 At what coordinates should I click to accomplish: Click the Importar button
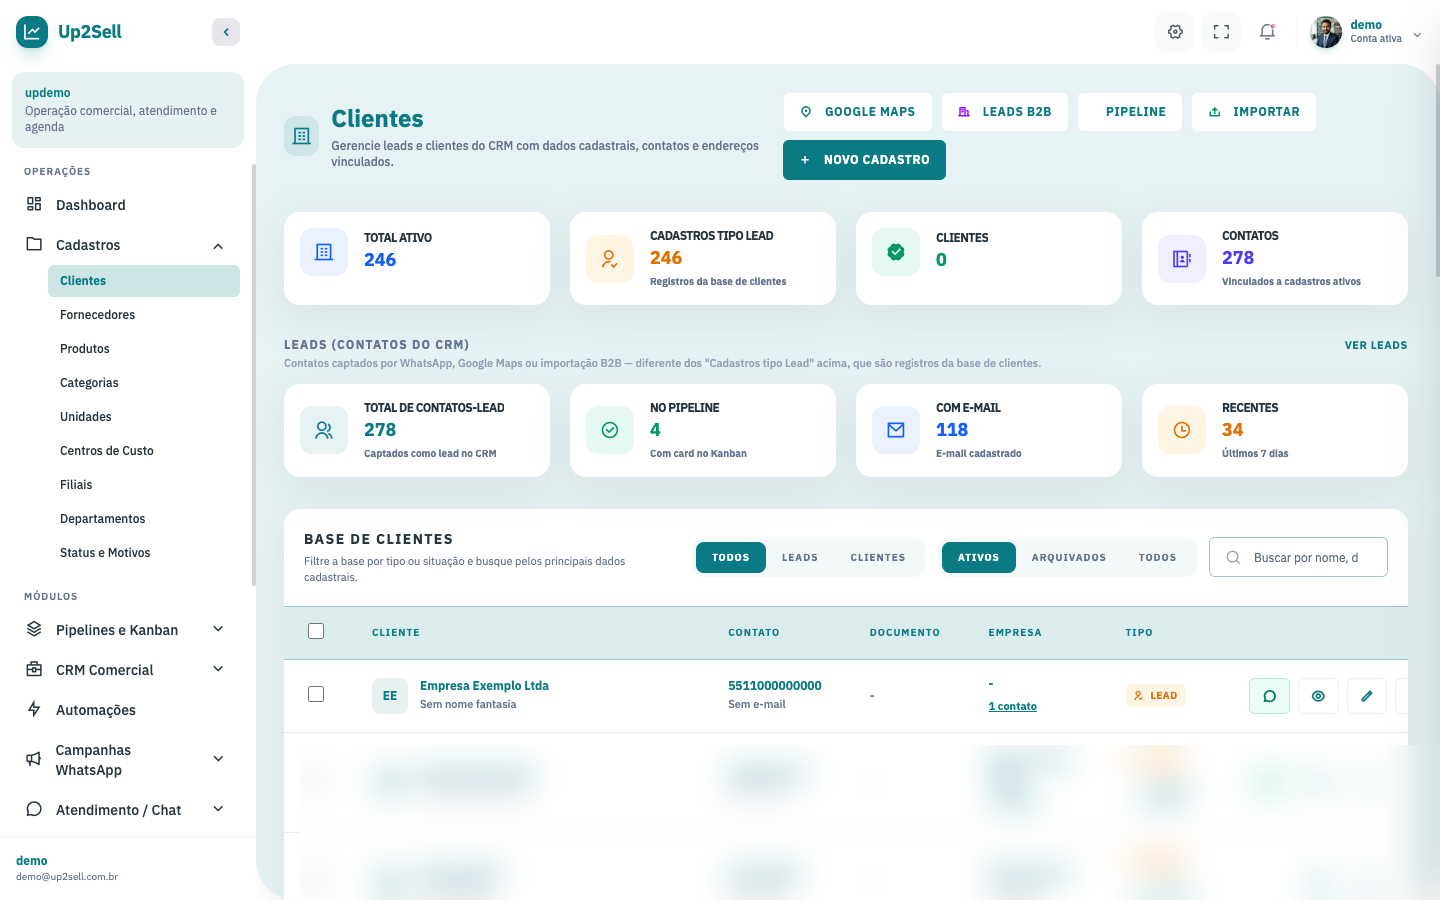pos(1254,112)
